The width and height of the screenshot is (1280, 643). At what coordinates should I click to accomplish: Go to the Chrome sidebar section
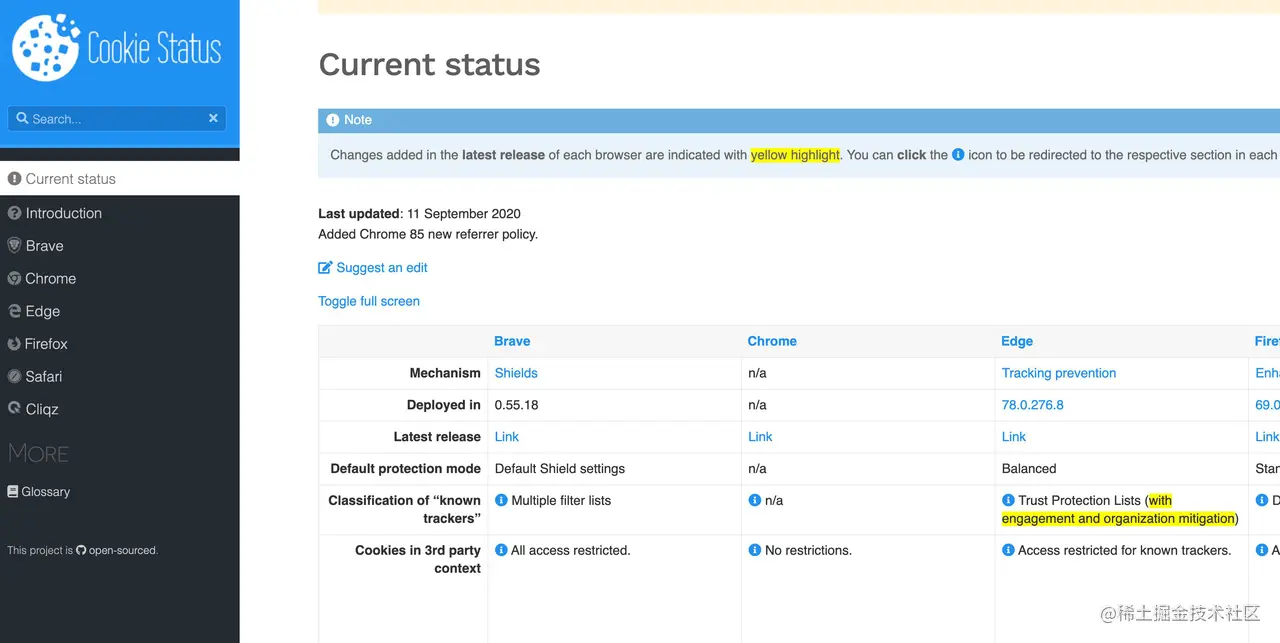[50, 278]
